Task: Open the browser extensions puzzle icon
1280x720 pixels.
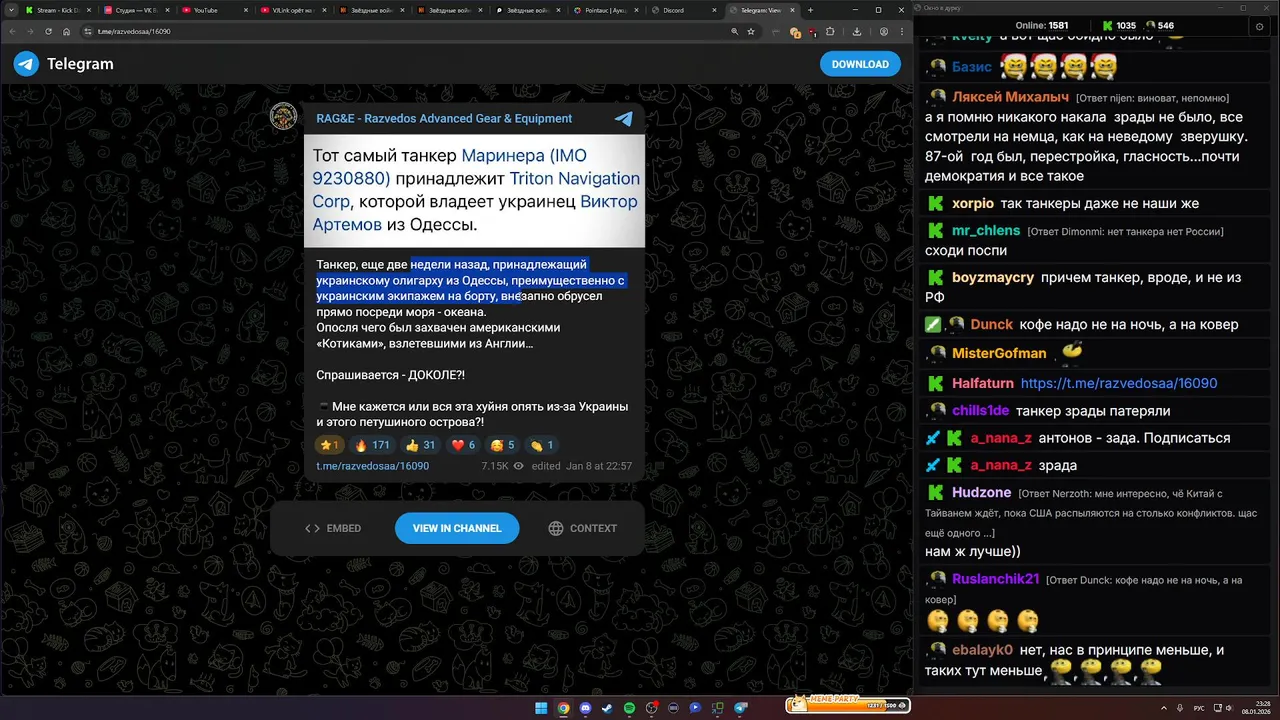Action: pyautogui.click(x=830, y=32)
